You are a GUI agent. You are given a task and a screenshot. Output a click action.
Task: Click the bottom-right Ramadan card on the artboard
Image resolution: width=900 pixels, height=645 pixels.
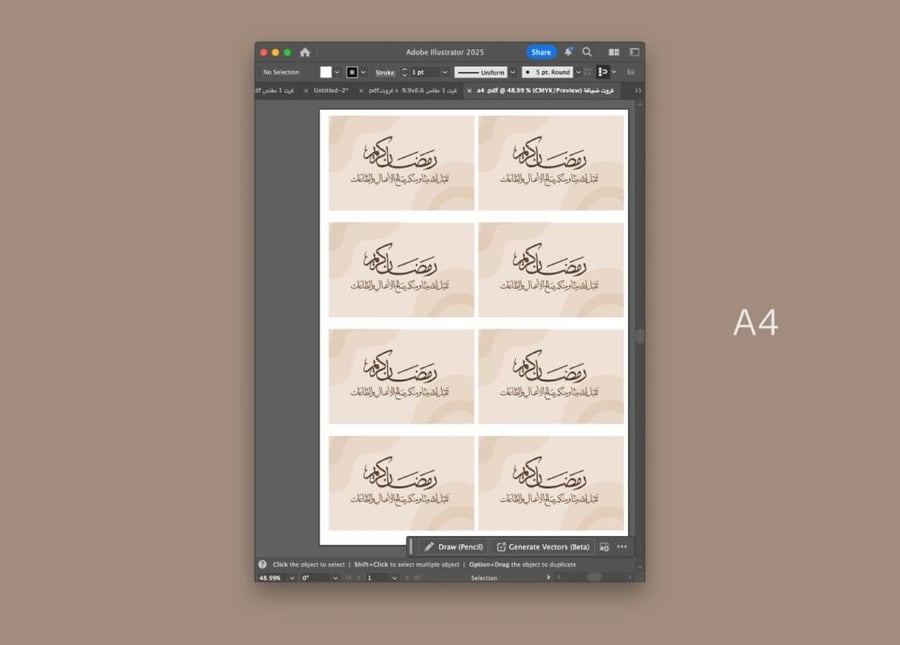tap(551, 483)
